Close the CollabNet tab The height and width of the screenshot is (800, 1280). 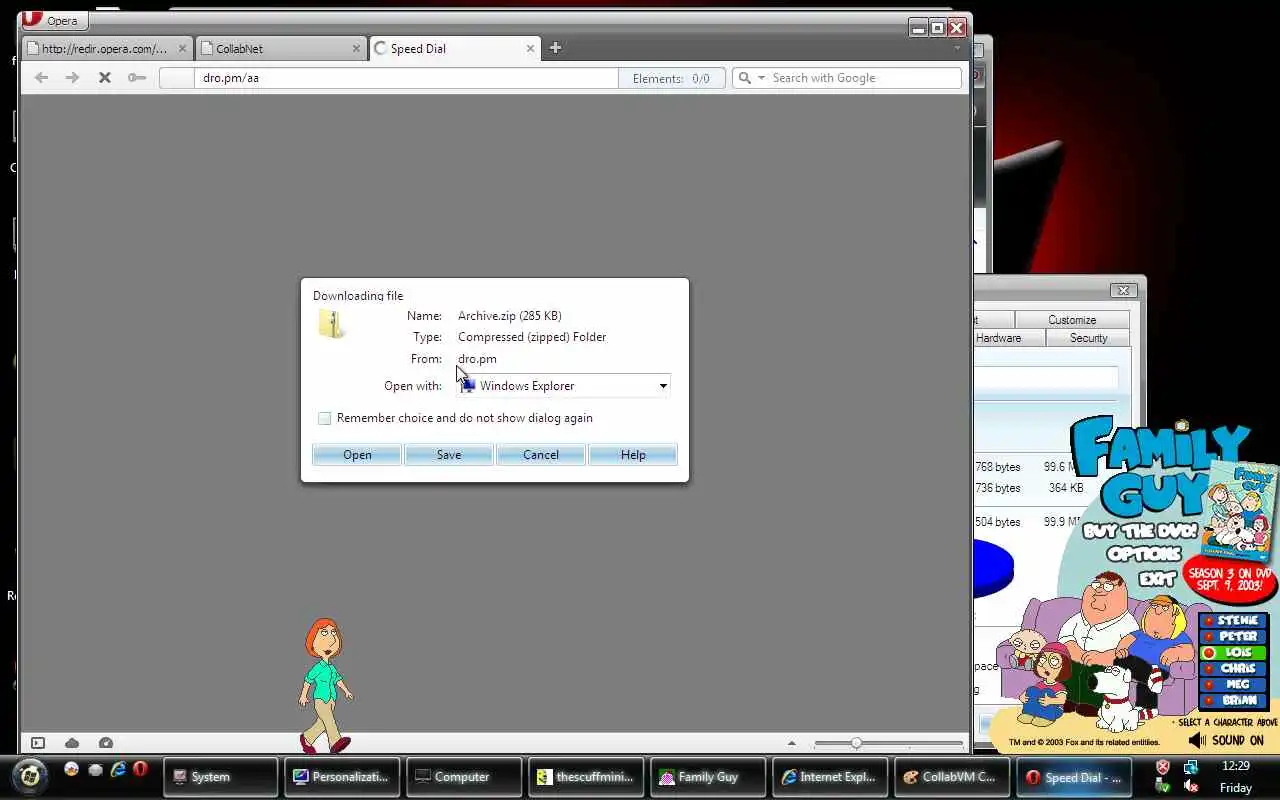pyautogui.click(x=356, y=48)
